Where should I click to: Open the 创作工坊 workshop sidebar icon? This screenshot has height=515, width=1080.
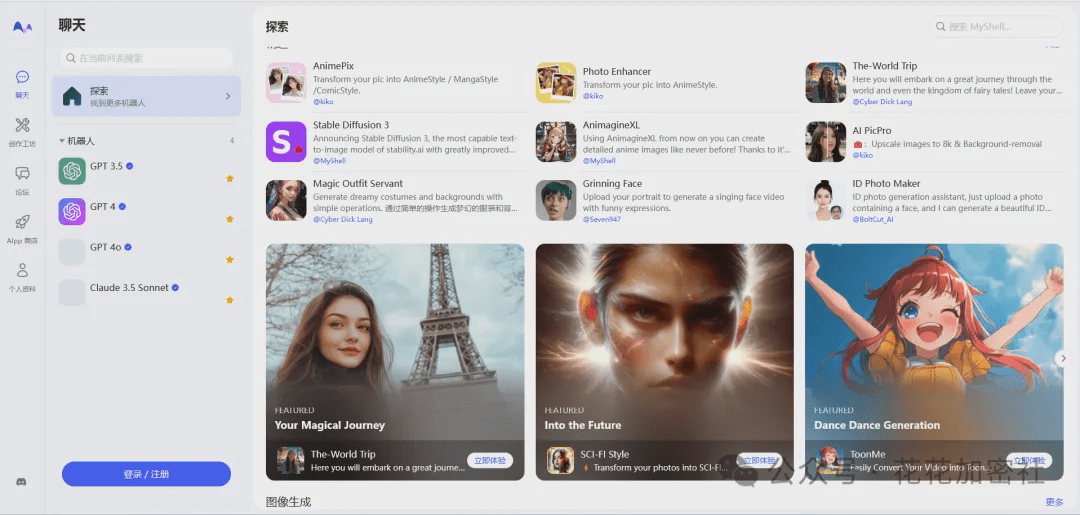[x=23, y=125]
